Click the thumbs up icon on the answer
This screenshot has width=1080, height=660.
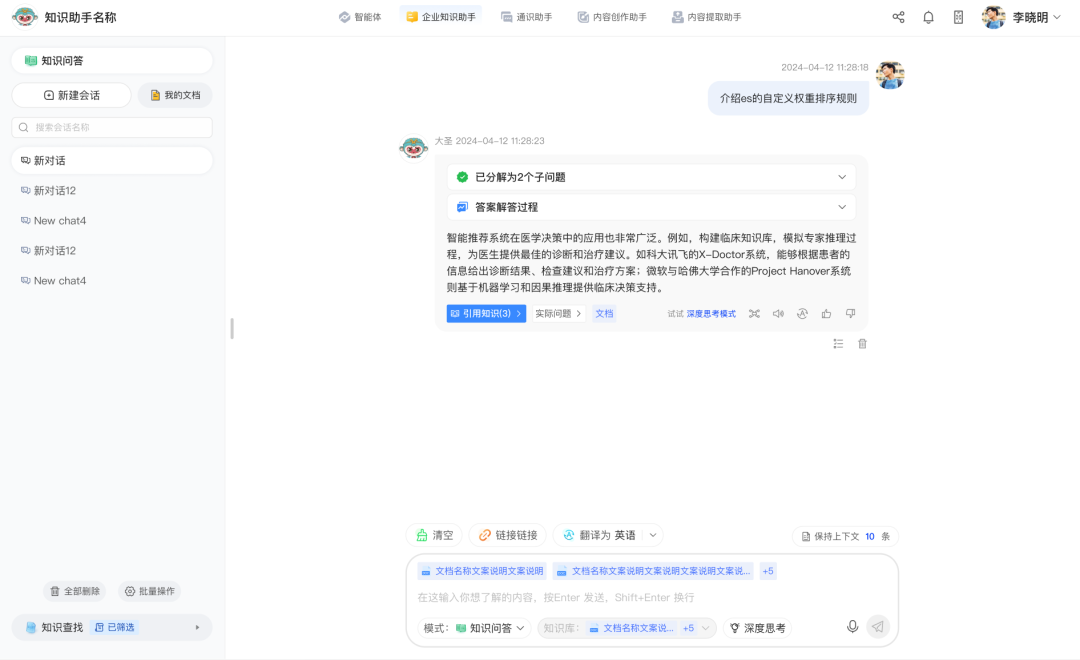826,314
